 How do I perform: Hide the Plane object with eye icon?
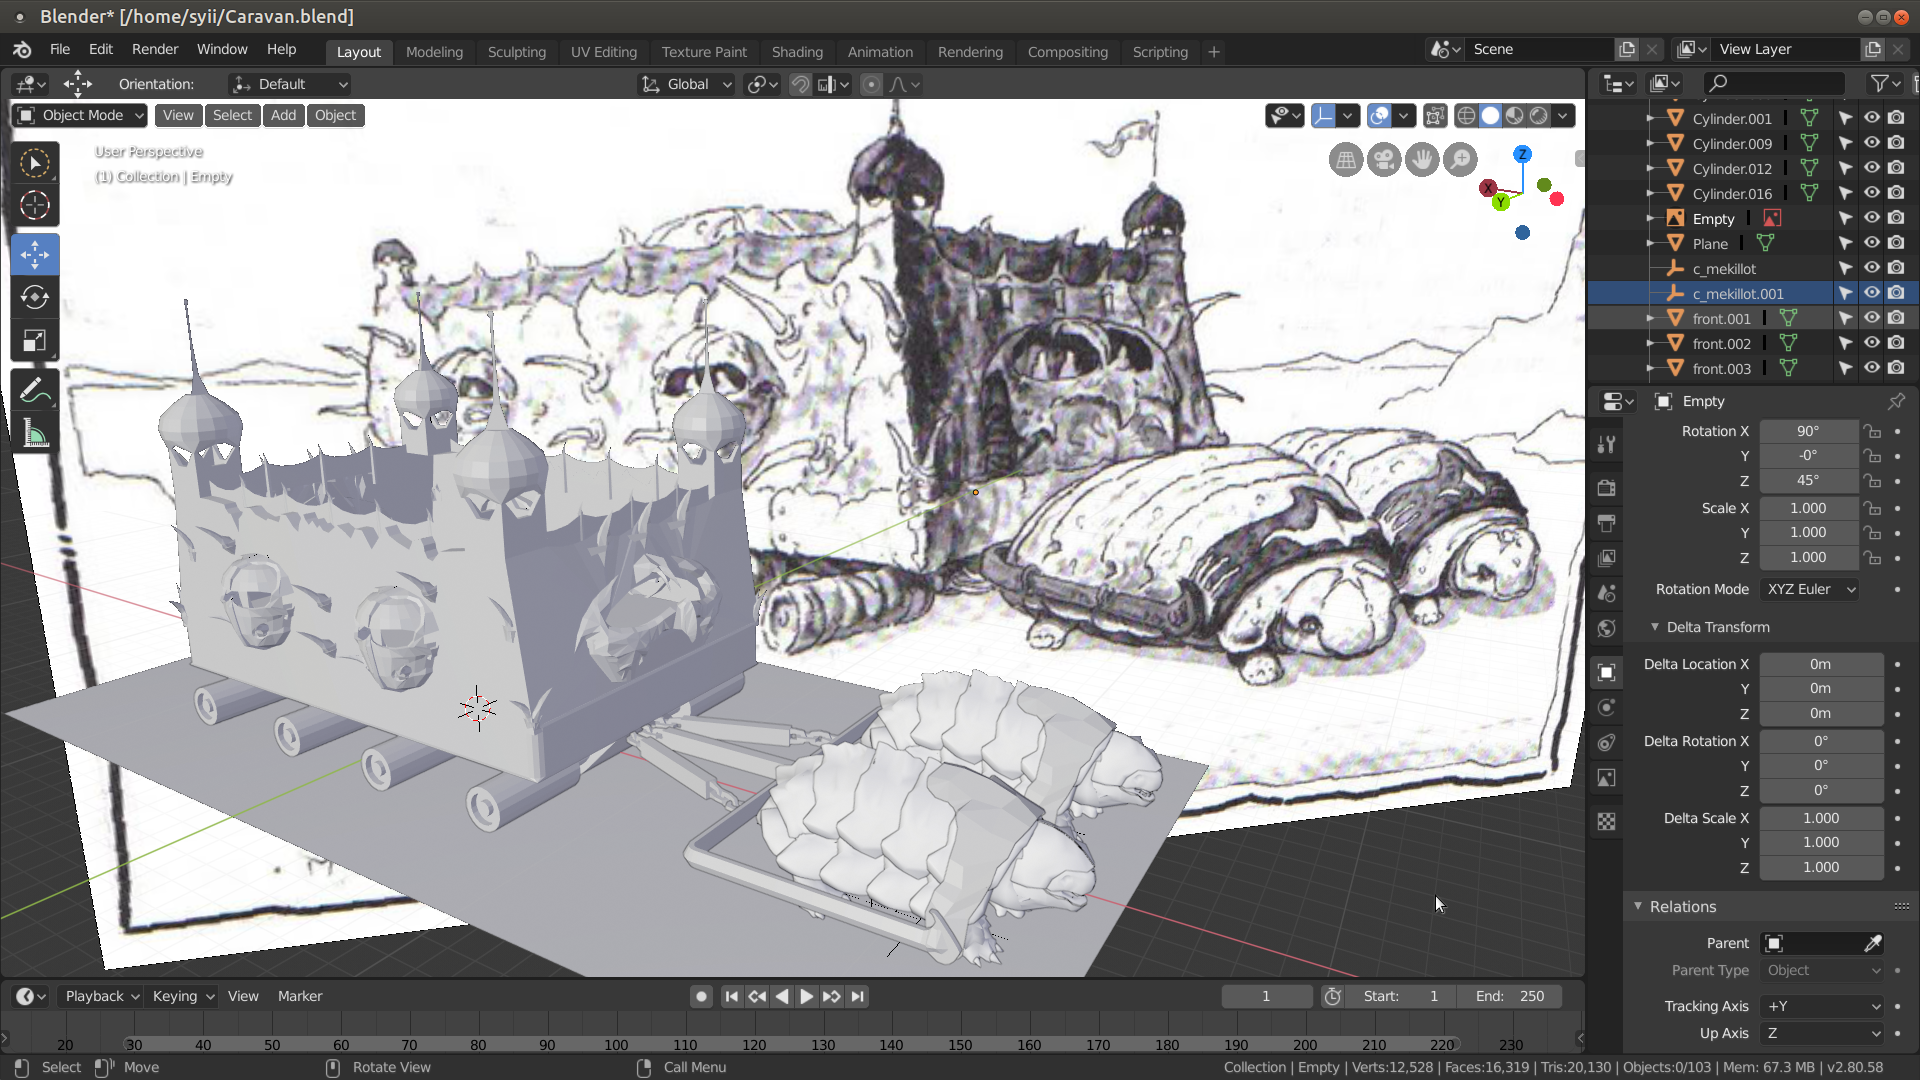(x=1871, y=243)
